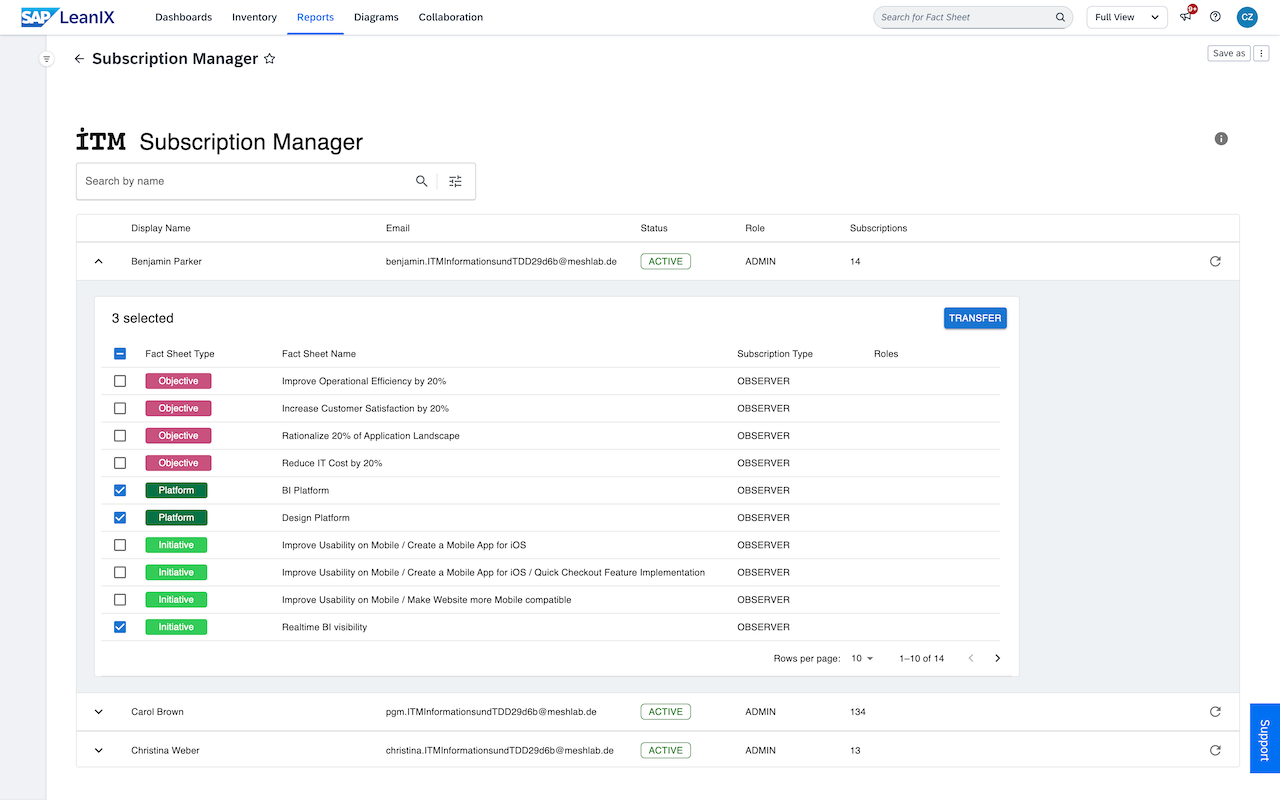1280x800 pixels.
Task: Expand Carol Brown's row
Action: [98, 712]
